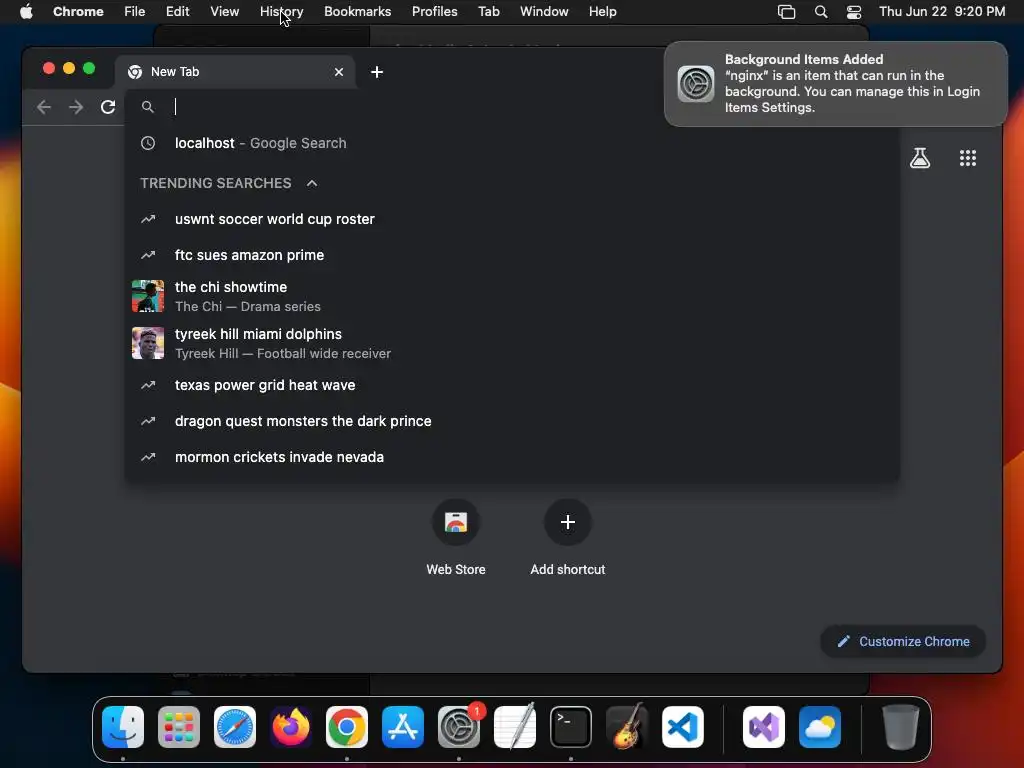
Task: Open Visual Studio Code from the dock
Action: pos(683,727)
